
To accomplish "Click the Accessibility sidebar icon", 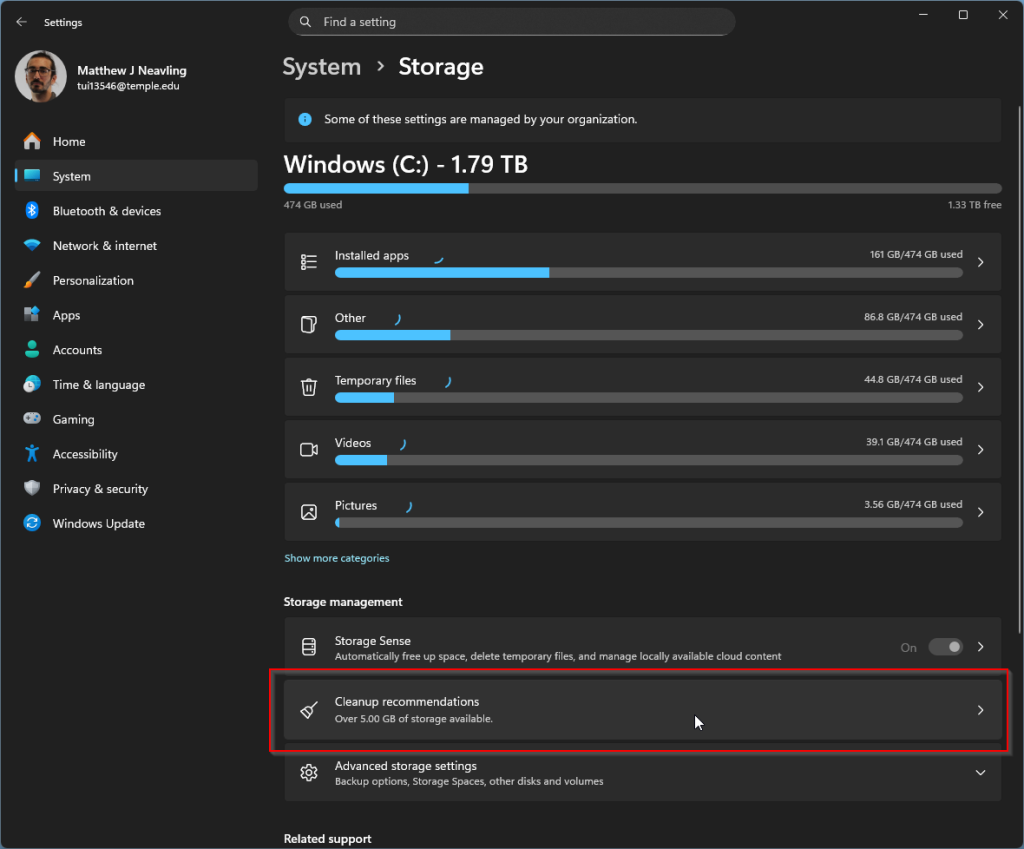I will coord(32,454).
